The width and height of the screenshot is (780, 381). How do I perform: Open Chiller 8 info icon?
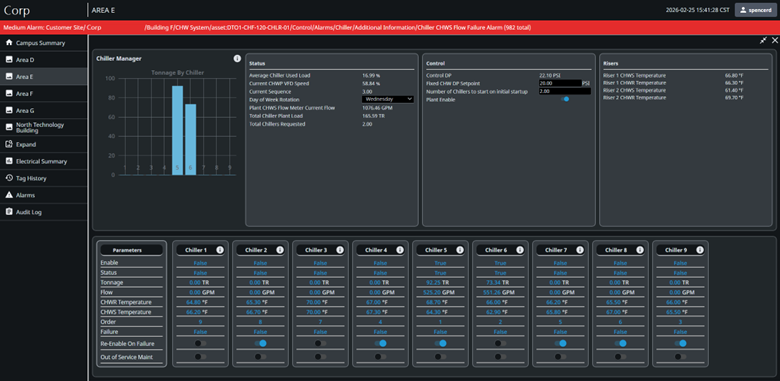(640, 250)
